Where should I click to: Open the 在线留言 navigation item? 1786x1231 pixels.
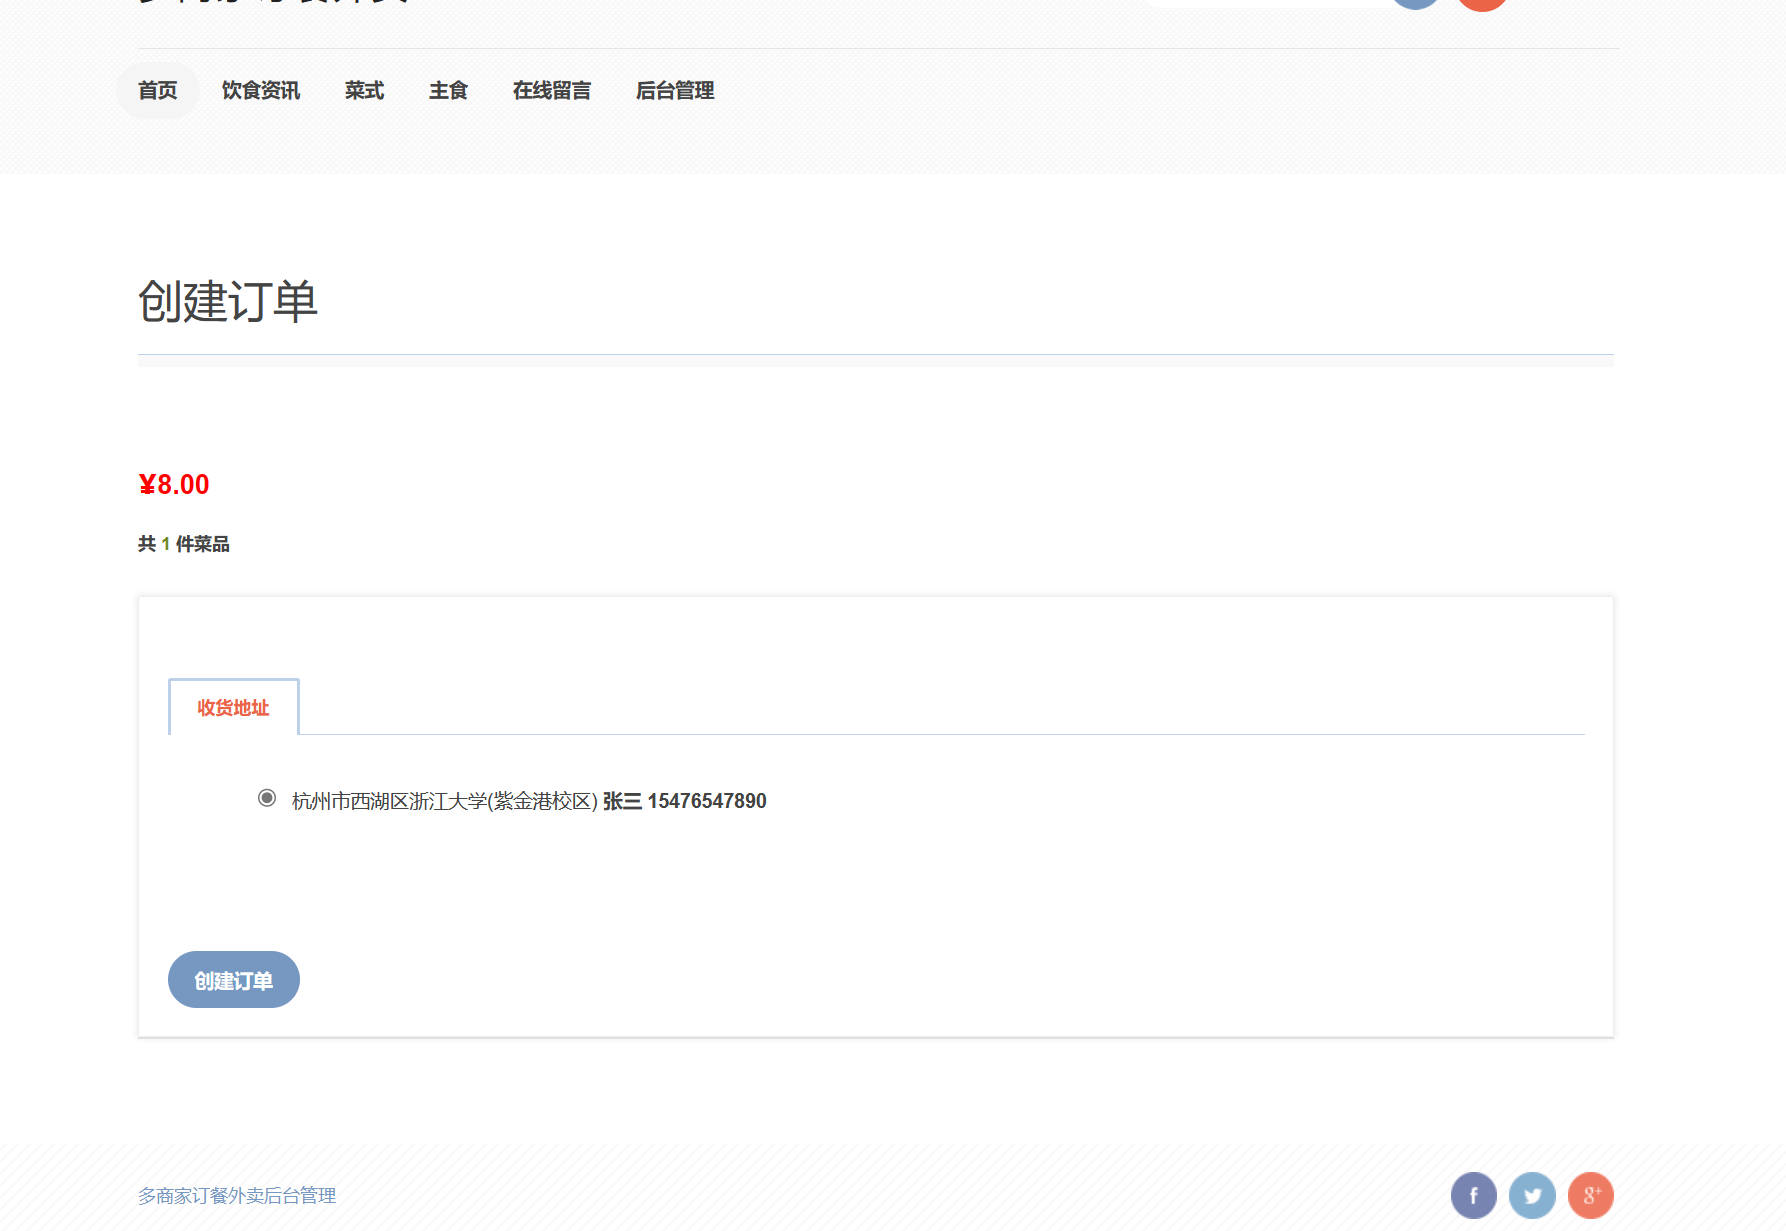tap(552, 91)
